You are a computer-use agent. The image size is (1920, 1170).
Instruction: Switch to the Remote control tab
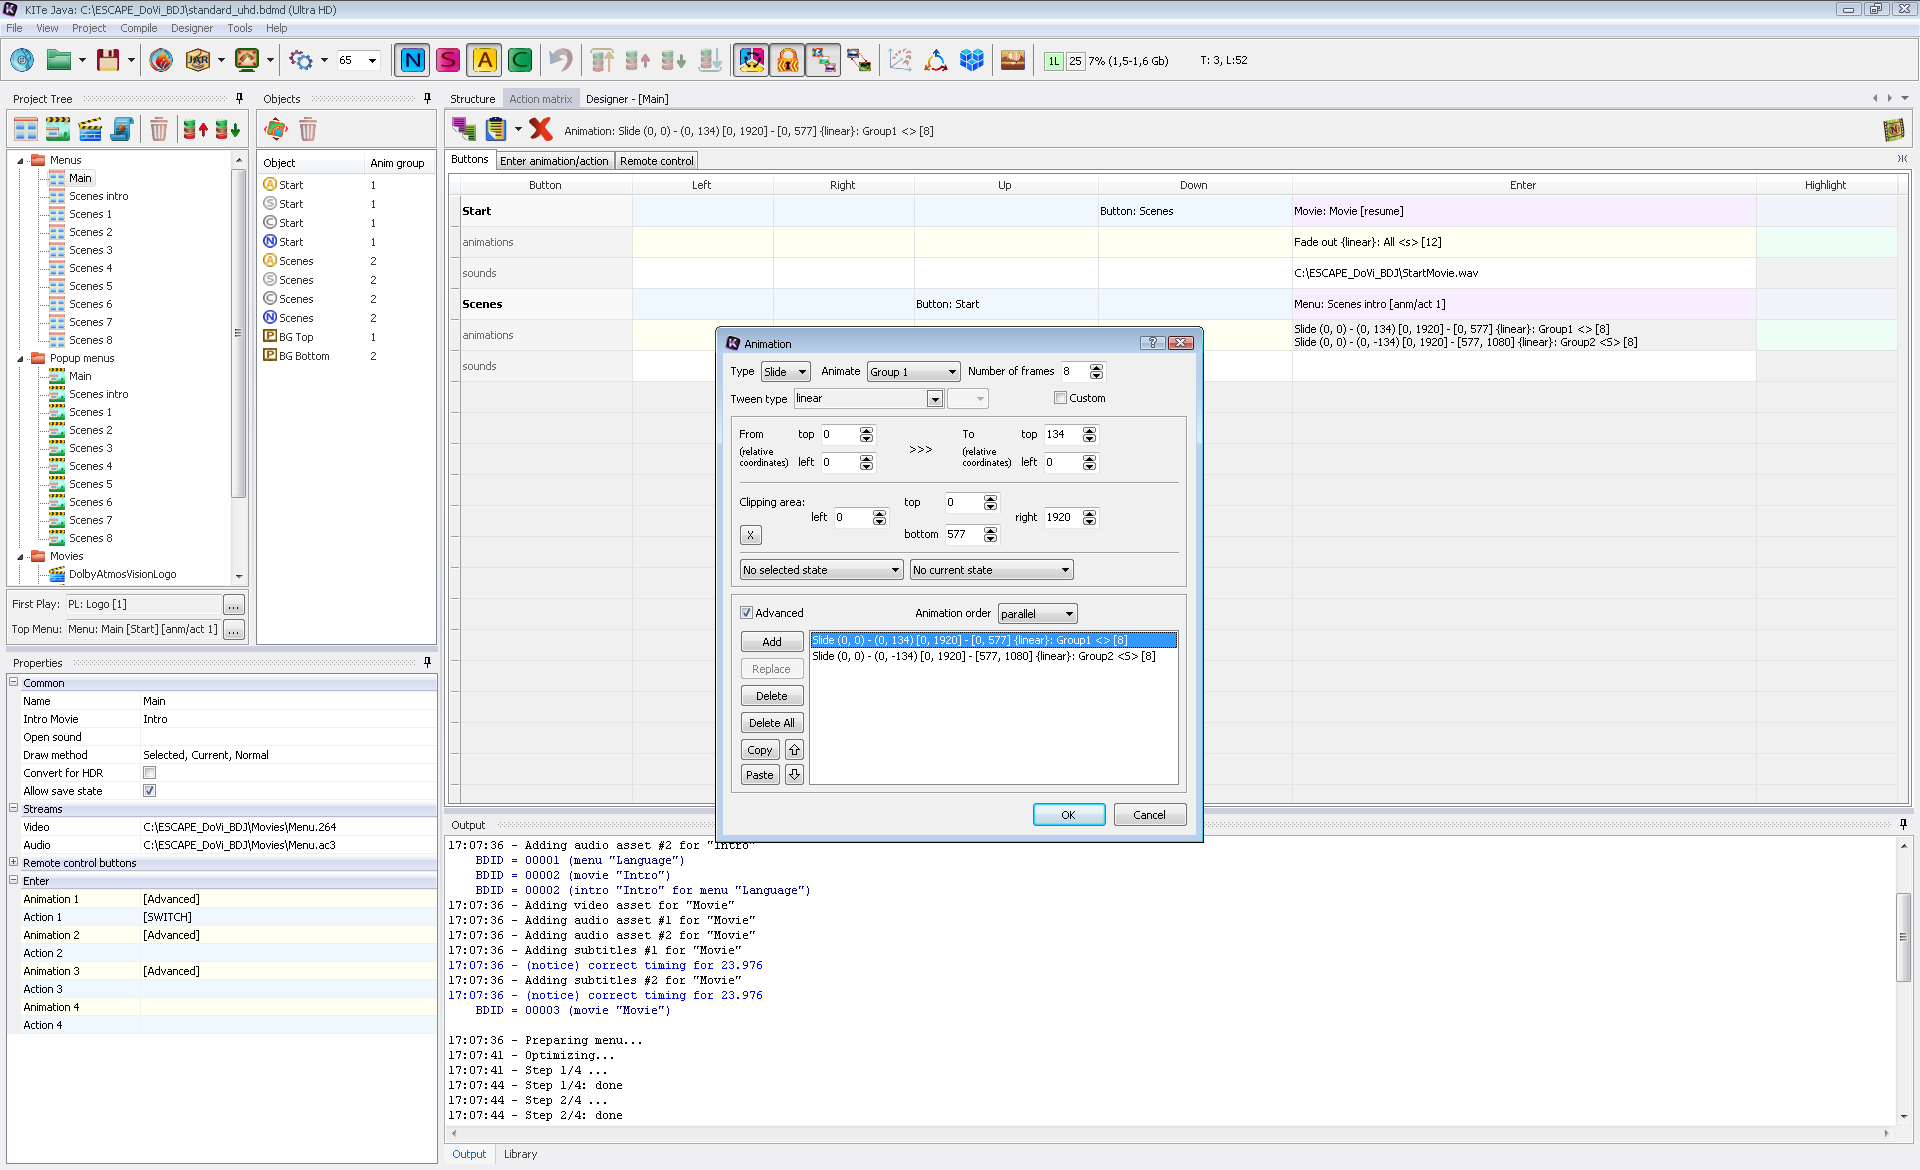(656, 161)
